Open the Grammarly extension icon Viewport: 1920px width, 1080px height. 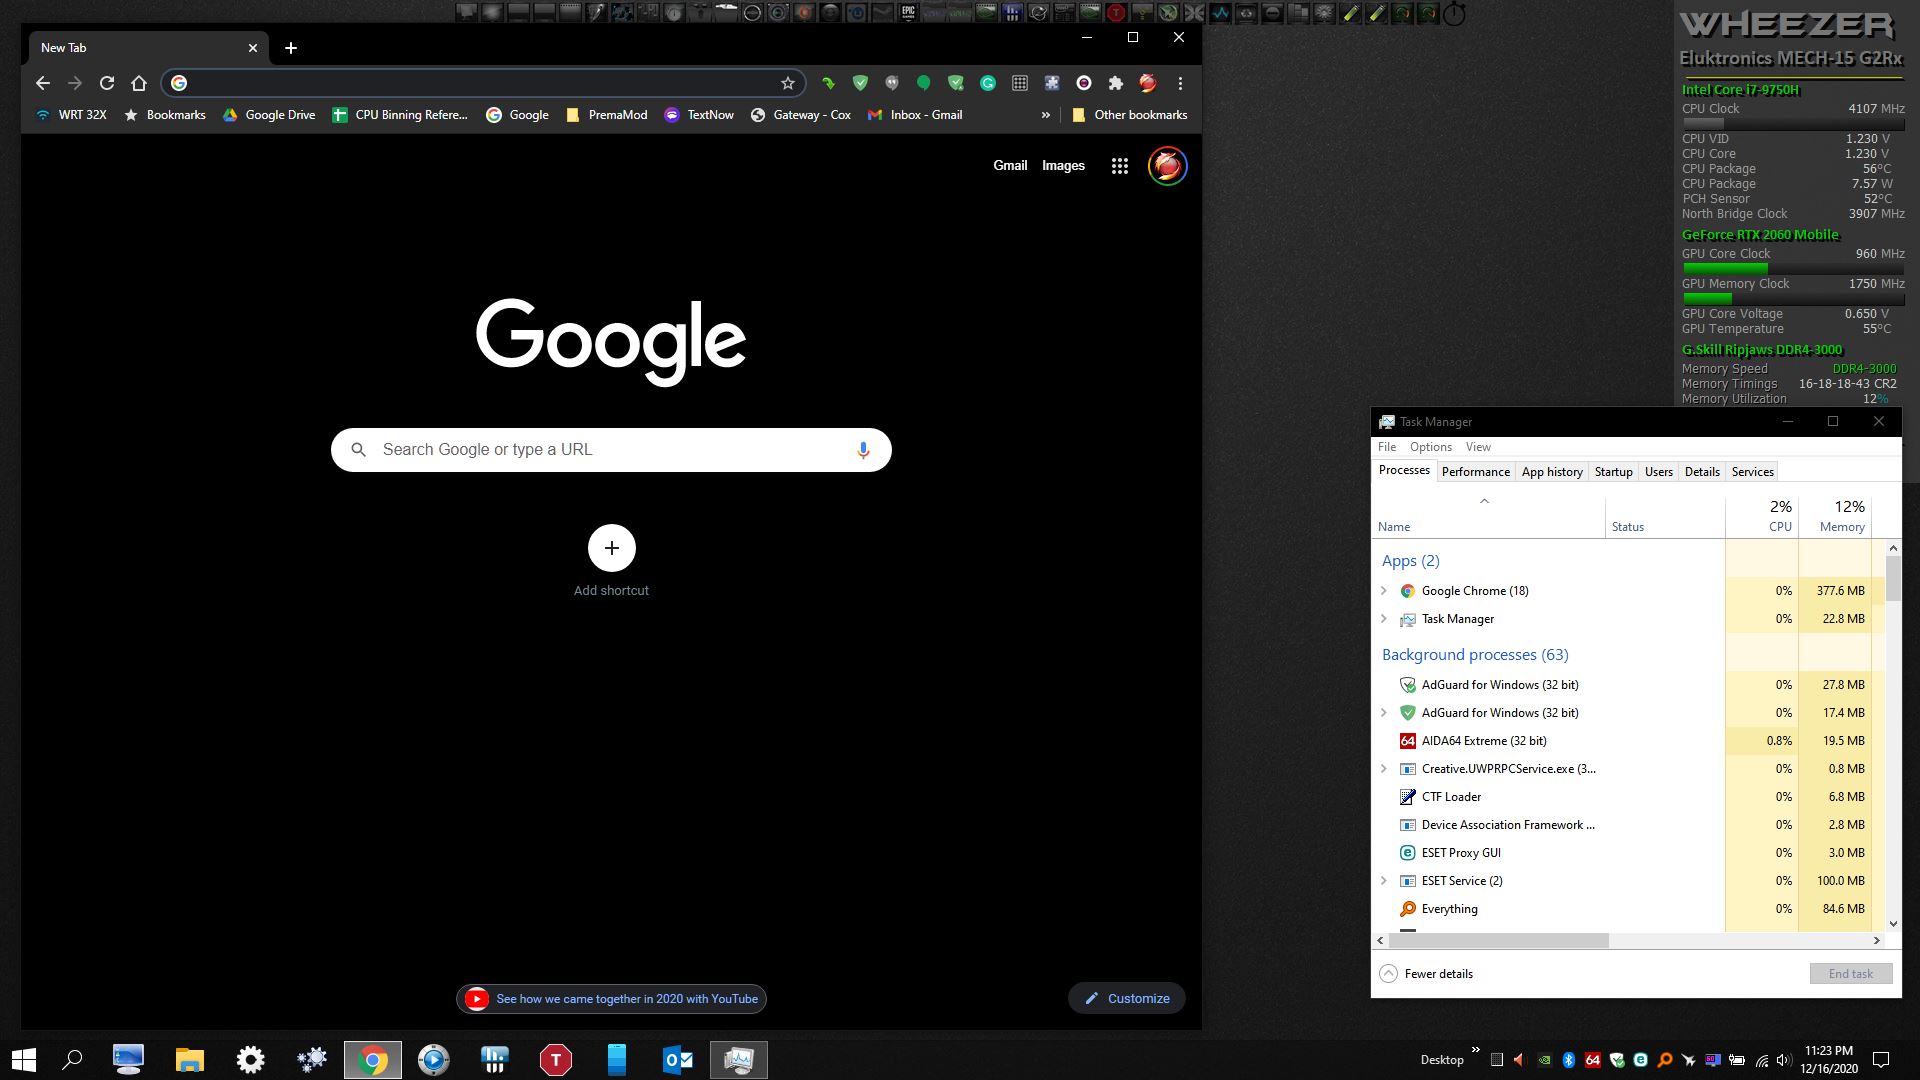(988, 83)
